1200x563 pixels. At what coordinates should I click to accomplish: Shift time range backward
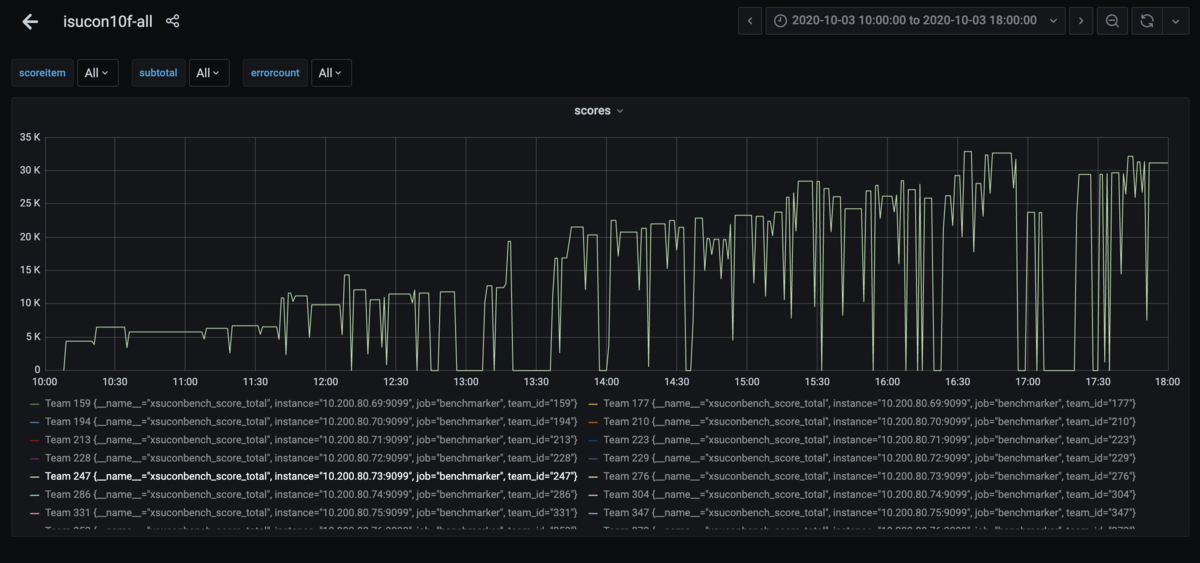(x=750, y=21)
